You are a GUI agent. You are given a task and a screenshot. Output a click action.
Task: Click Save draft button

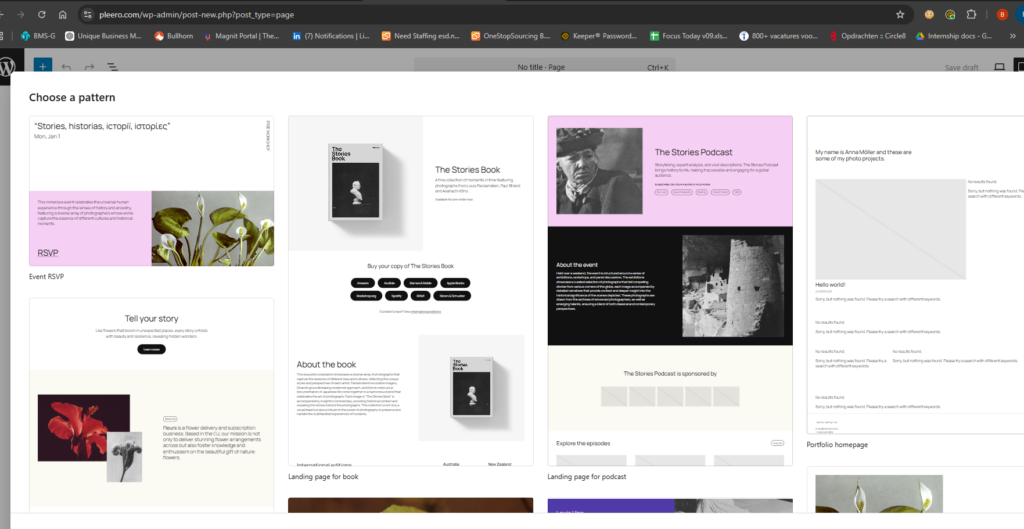pos(961,67)
